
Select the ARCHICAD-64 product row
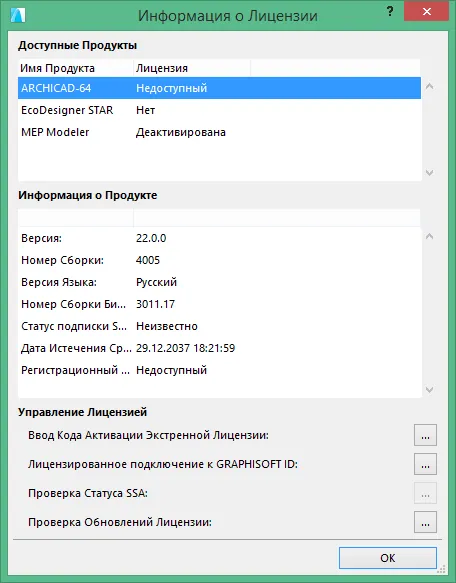219,88
